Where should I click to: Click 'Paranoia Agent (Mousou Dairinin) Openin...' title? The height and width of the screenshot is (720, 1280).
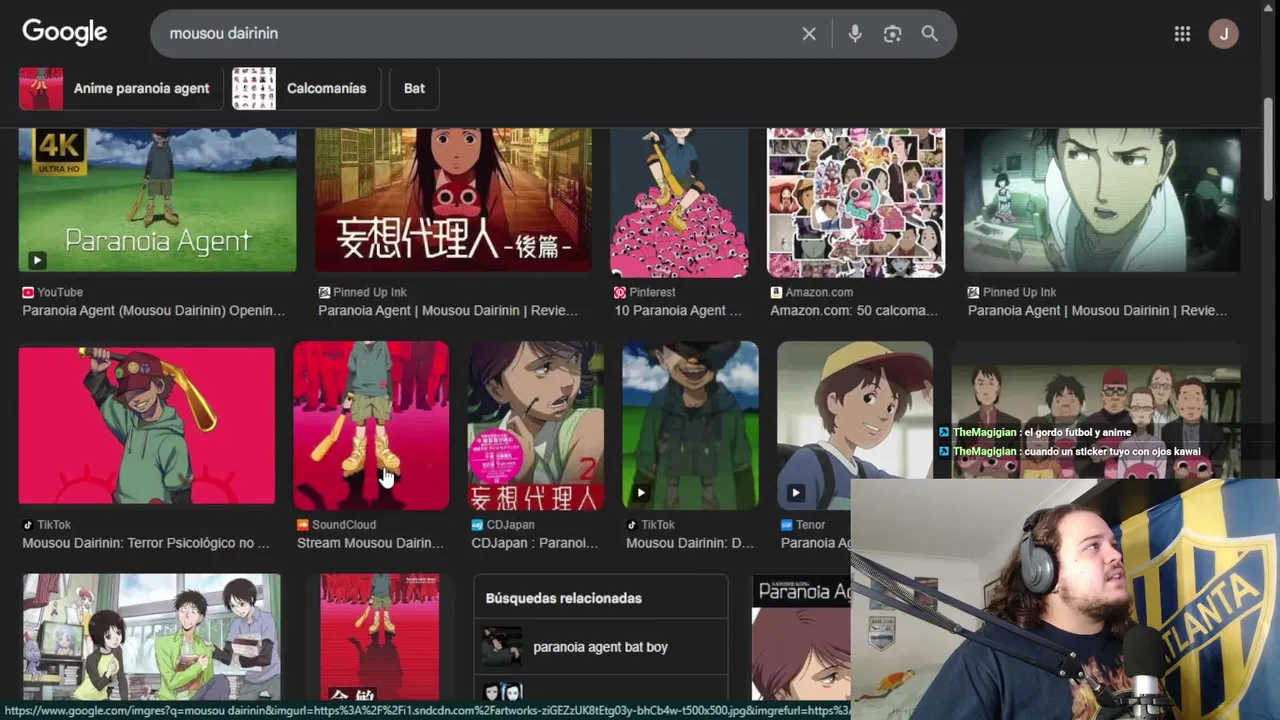(154, 311)
